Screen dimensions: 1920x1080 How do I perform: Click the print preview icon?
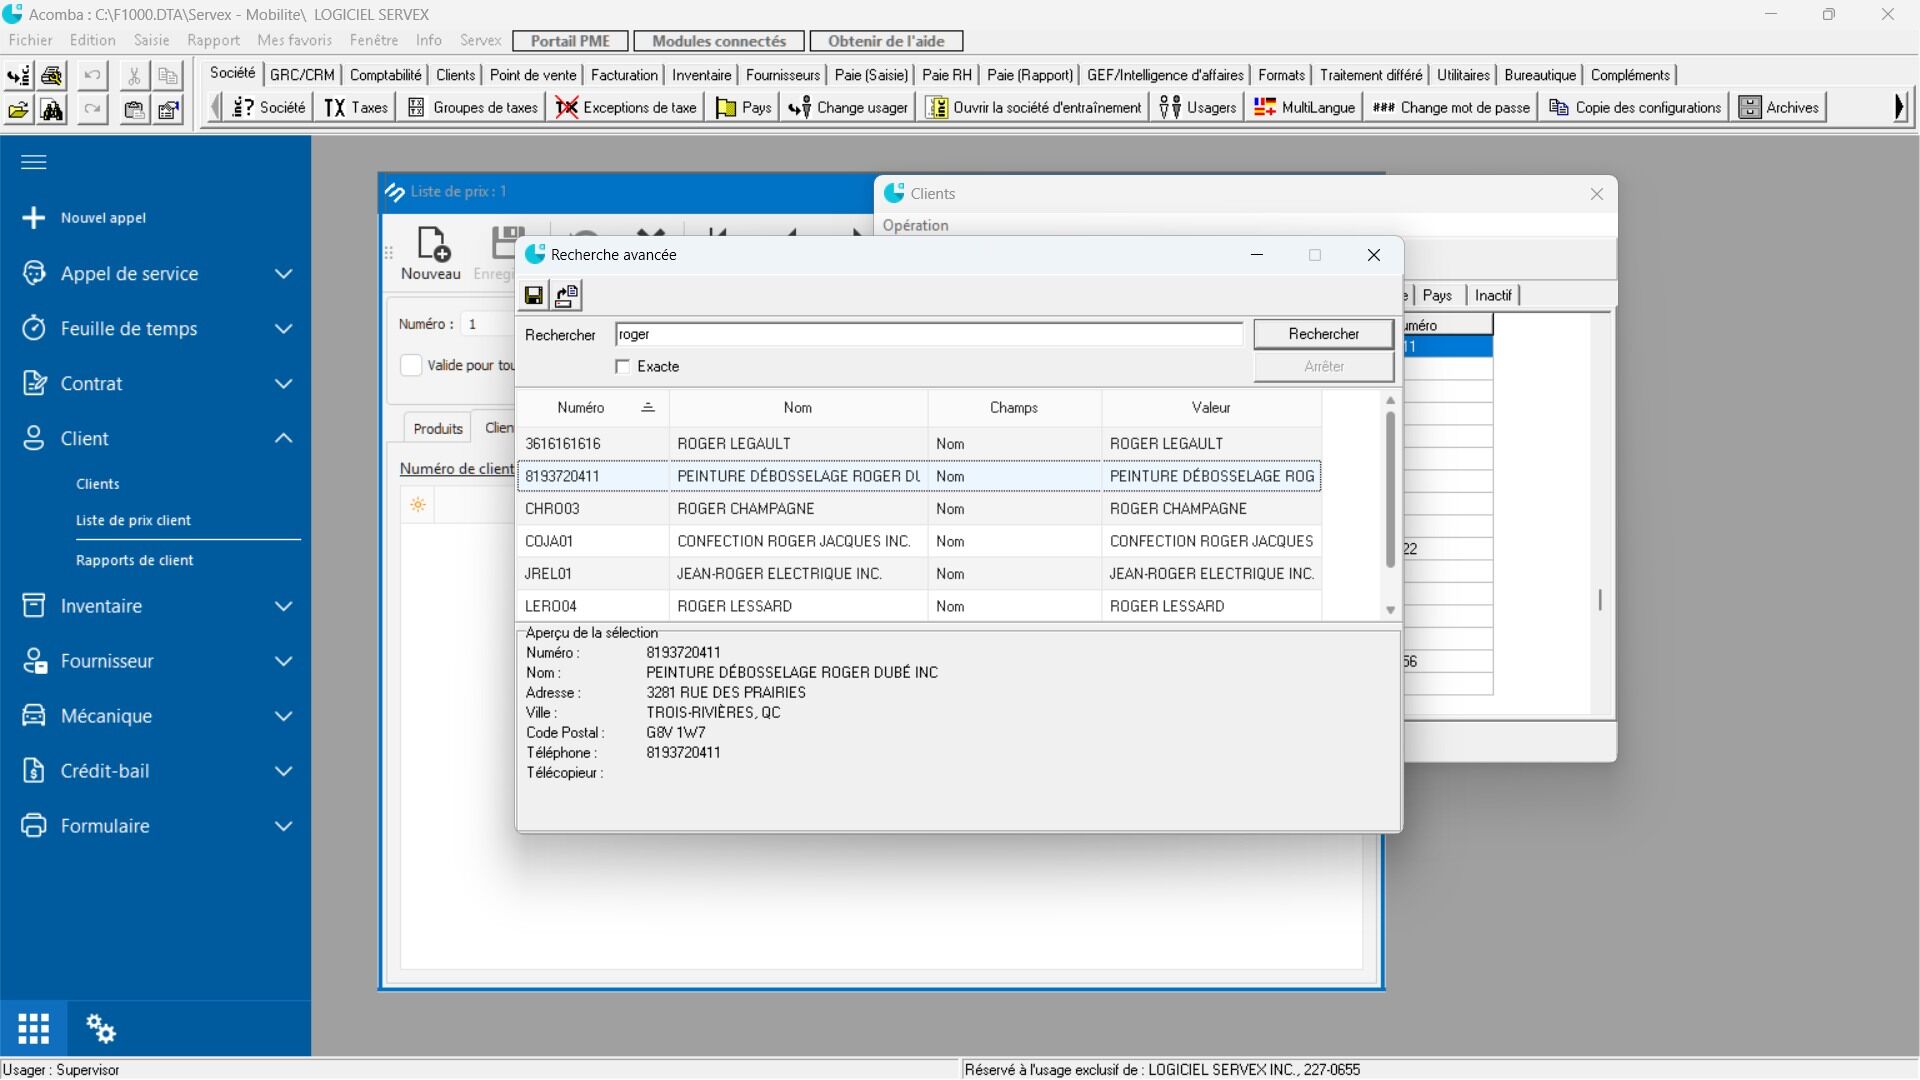click(x=52, y=76)
